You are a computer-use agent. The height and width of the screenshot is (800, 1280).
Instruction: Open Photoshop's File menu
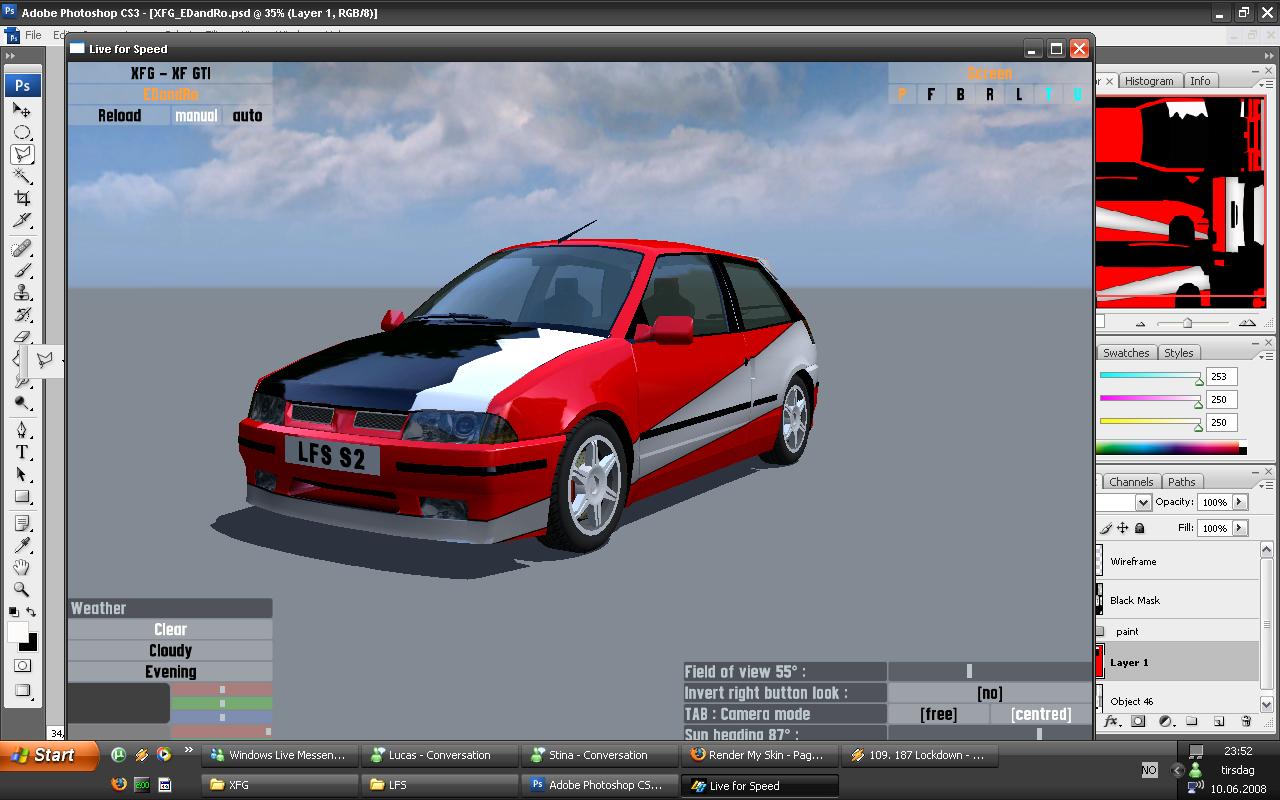click(33, 34)
